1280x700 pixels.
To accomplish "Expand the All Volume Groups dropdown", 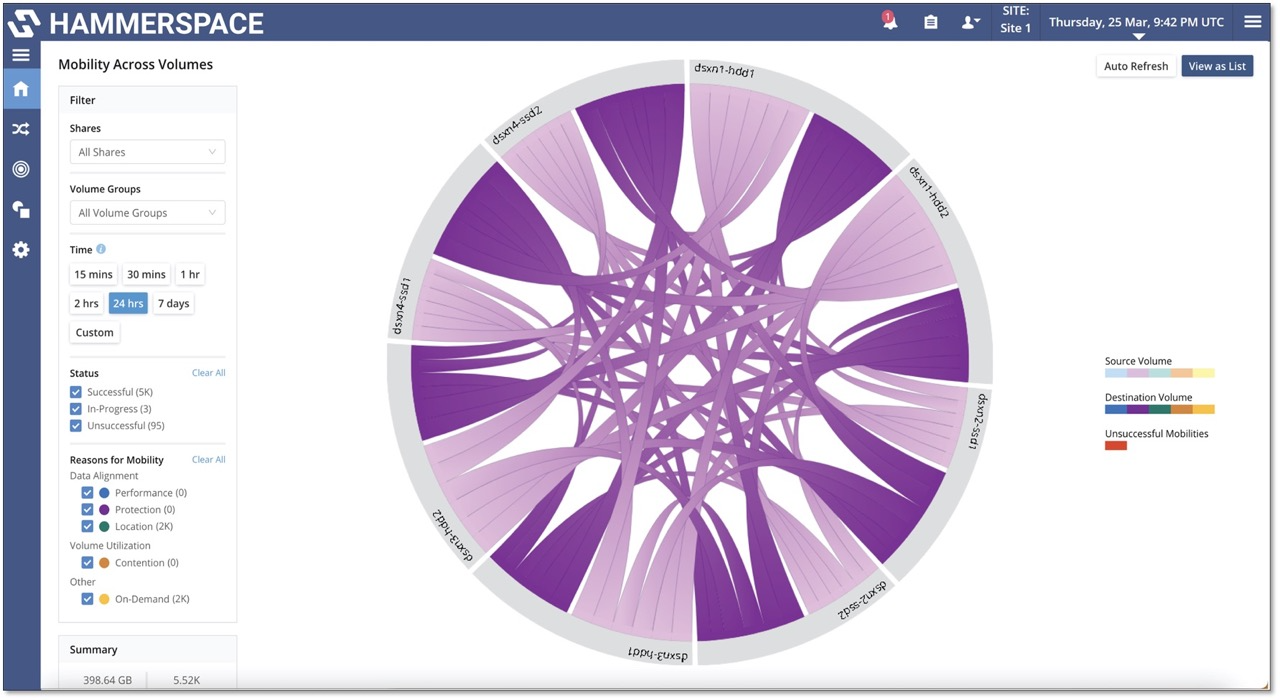I will tap(147, 212).
